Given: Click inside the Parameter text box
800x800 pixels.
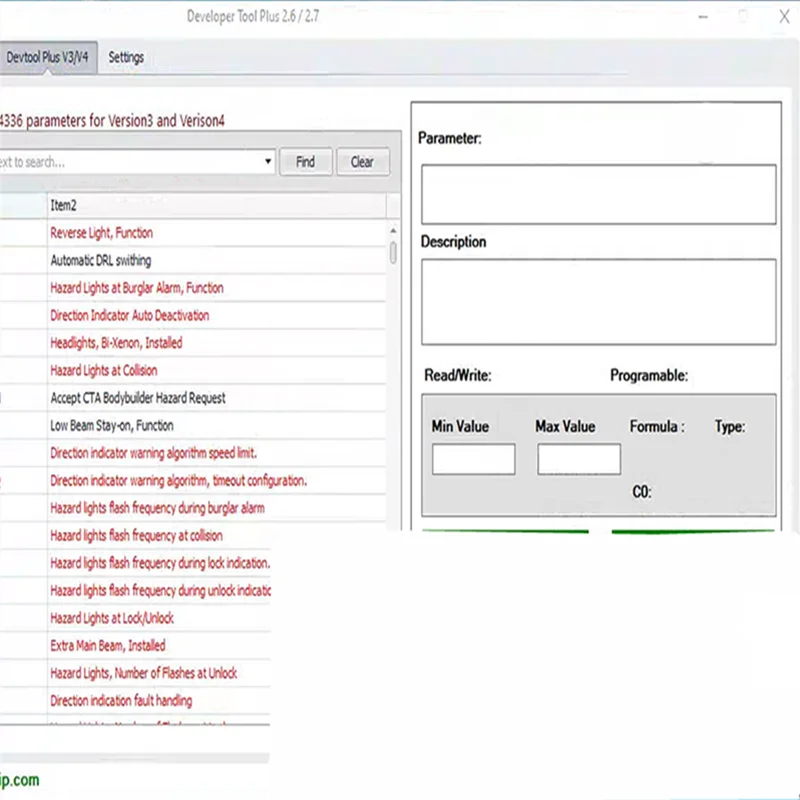Looking at the screenshot, I should (x=598, y=194).
